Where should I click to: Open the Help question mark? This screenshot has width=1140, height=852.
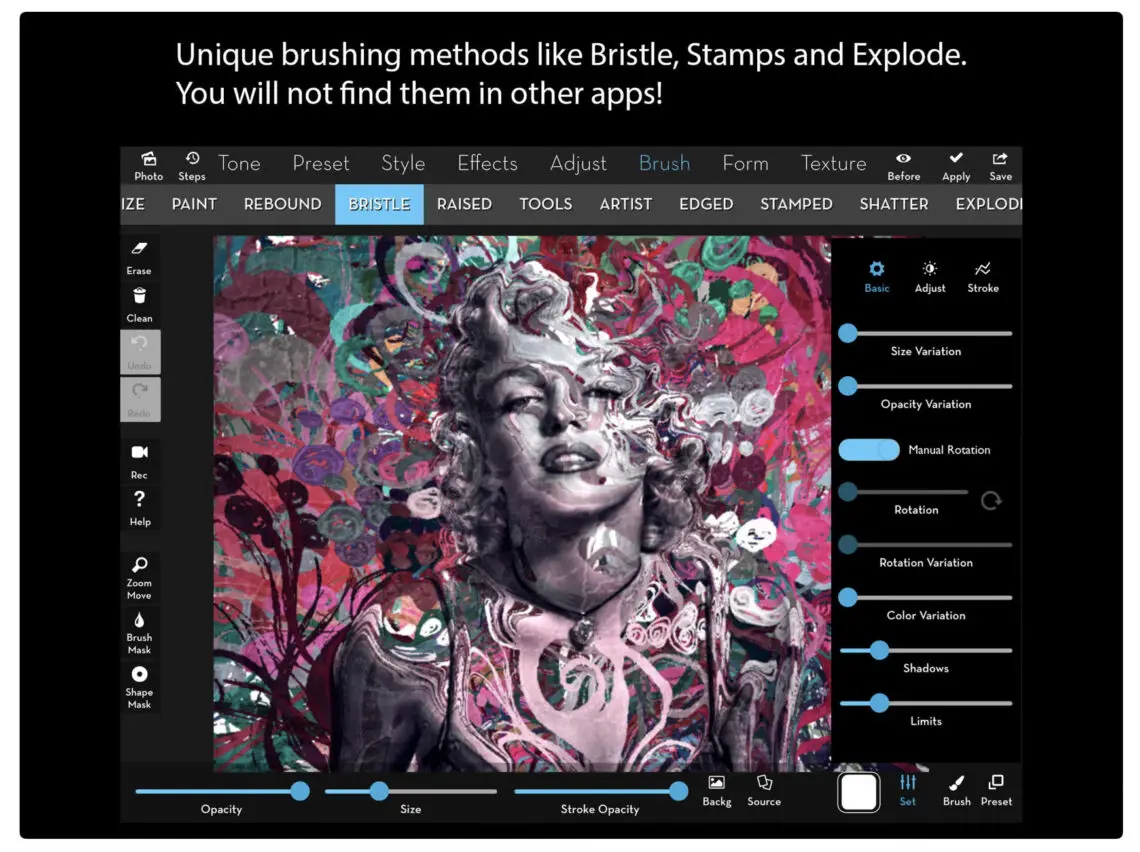click(139, 506)
